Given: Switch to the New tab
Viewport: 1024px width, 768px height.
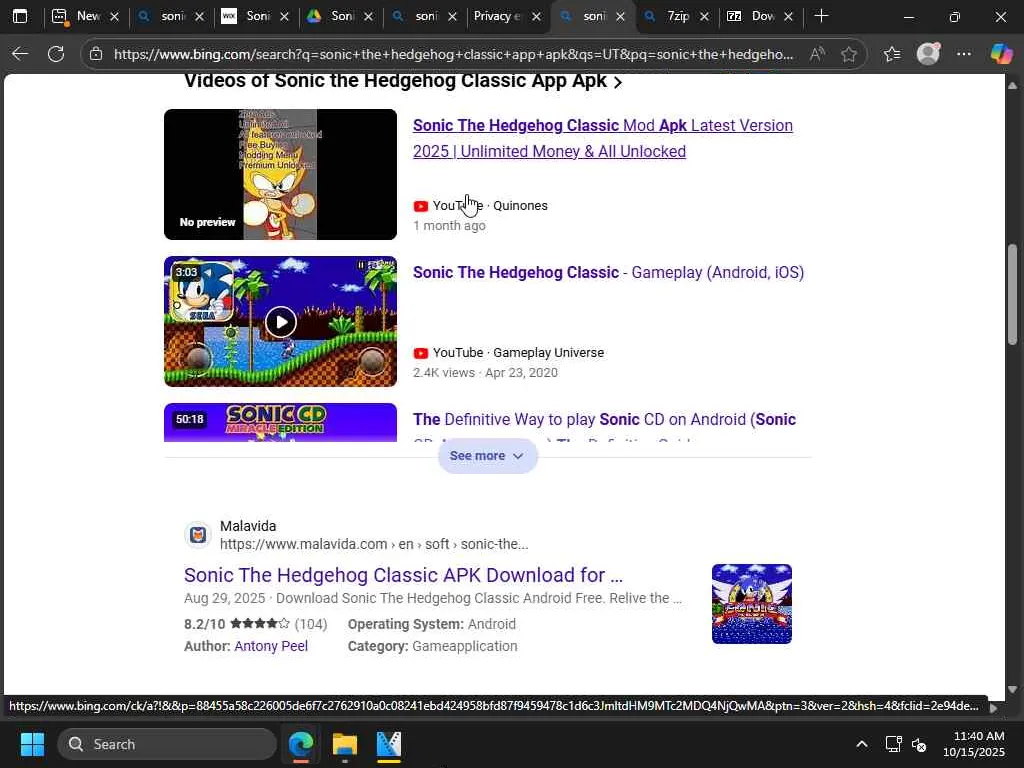Looking at the screenshot, I should click(78, 16).
